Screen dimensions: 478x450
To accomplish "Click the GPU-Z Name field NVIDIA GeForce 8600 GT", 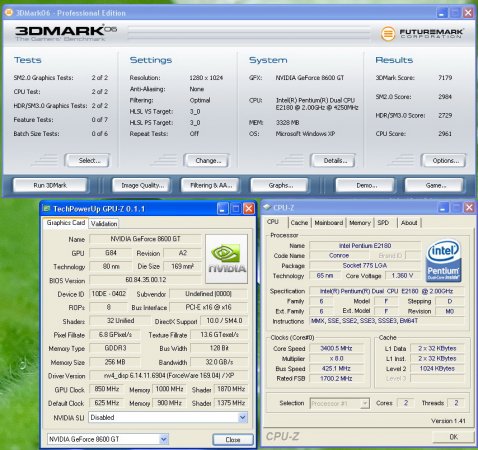I will [145, 239].
